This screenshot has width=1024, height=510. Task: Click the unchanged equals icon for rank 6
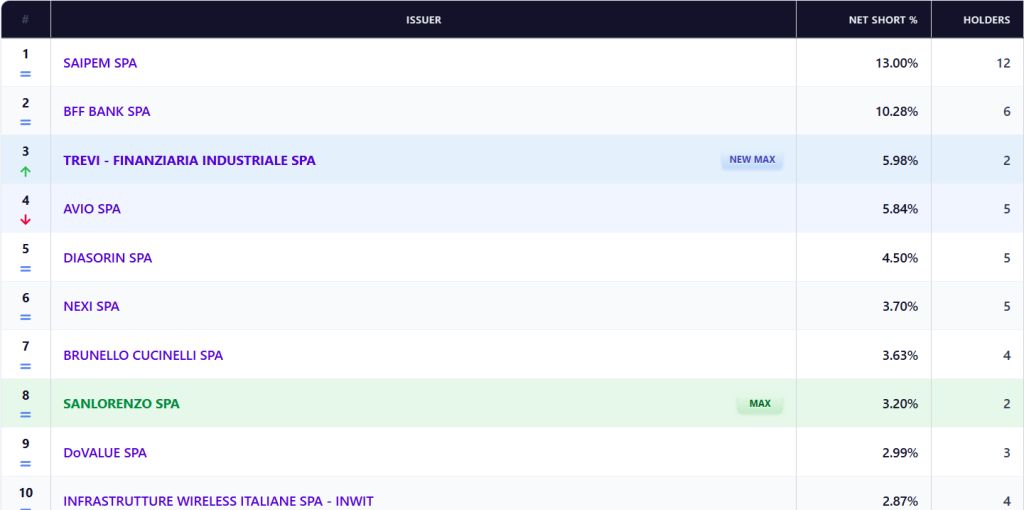point(25,317)
